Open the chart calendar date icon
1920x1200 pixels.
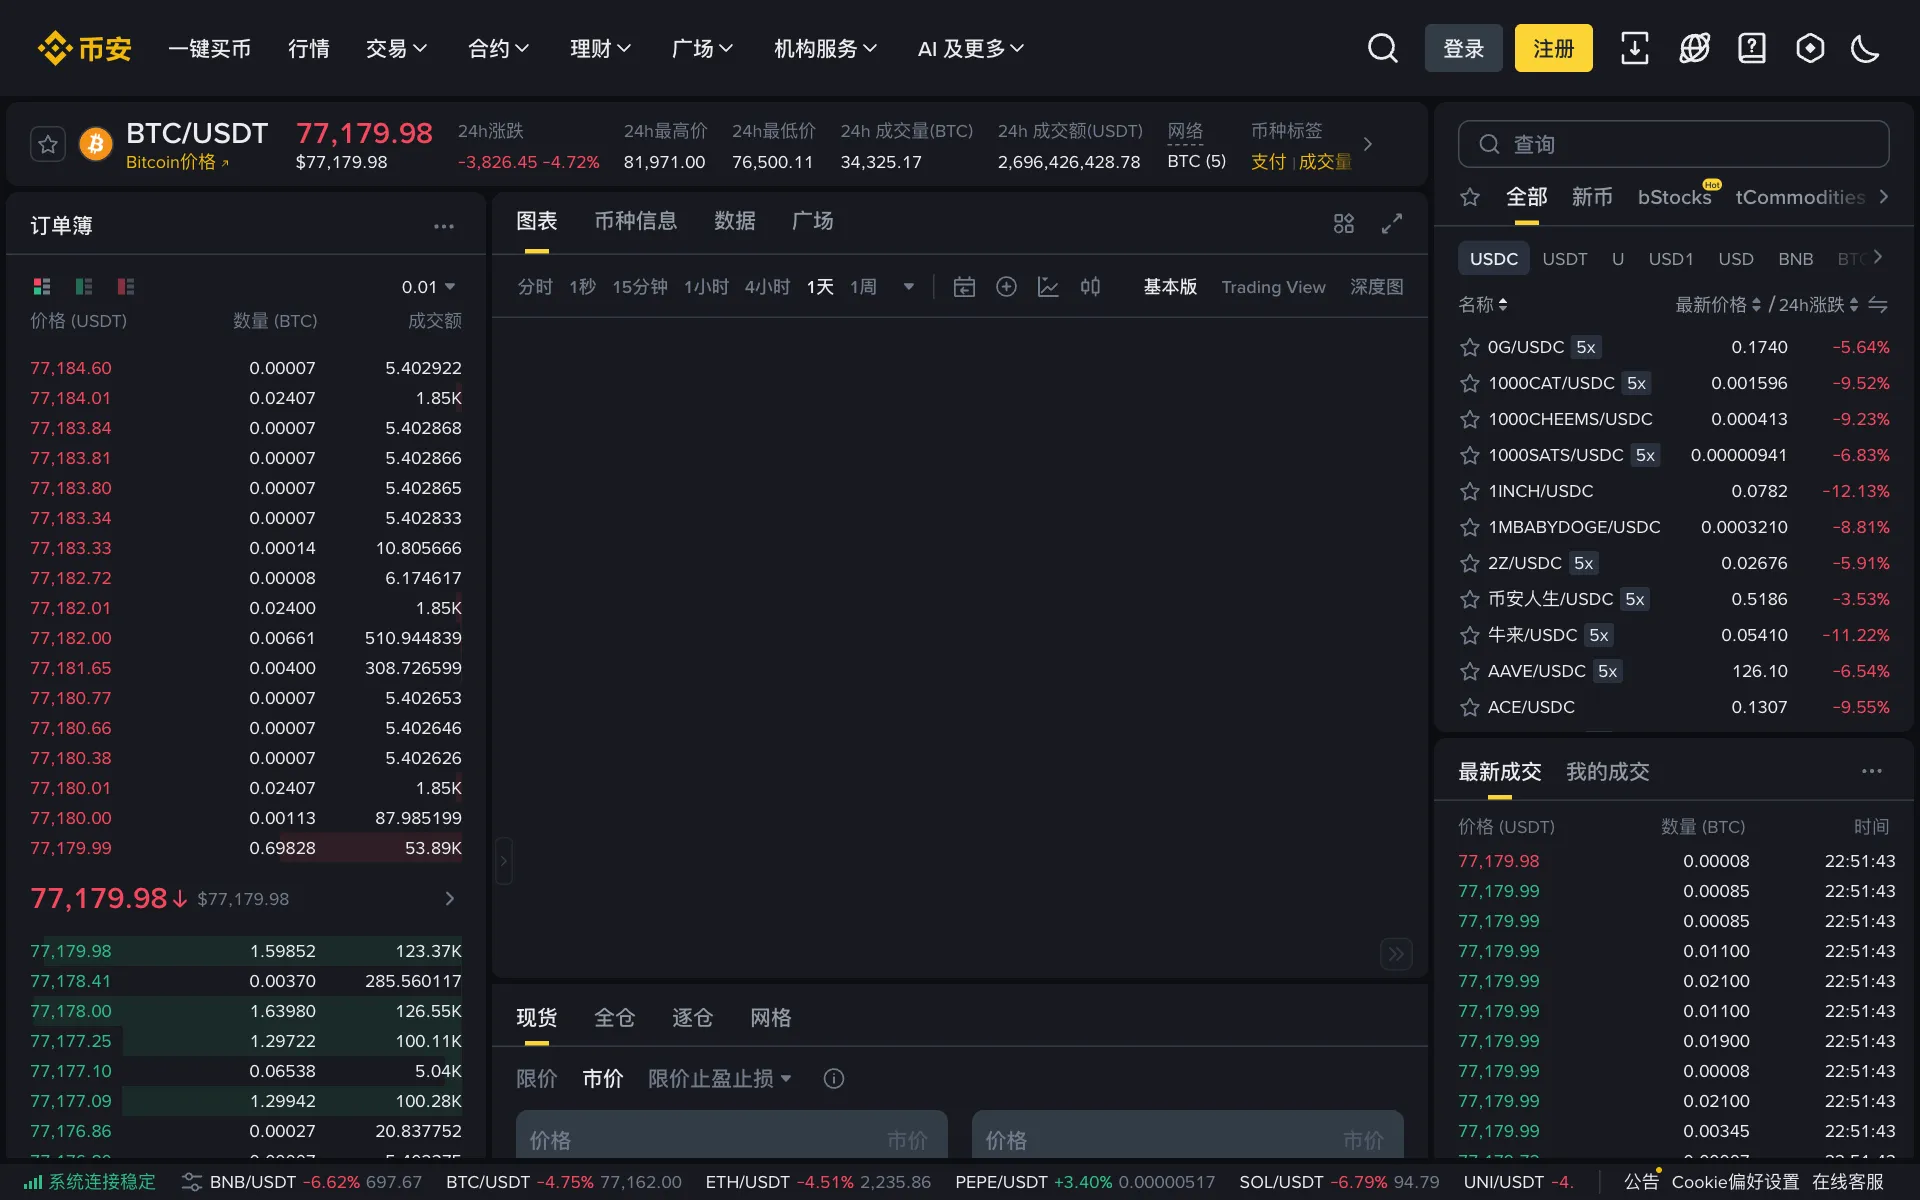pos(964,287)
